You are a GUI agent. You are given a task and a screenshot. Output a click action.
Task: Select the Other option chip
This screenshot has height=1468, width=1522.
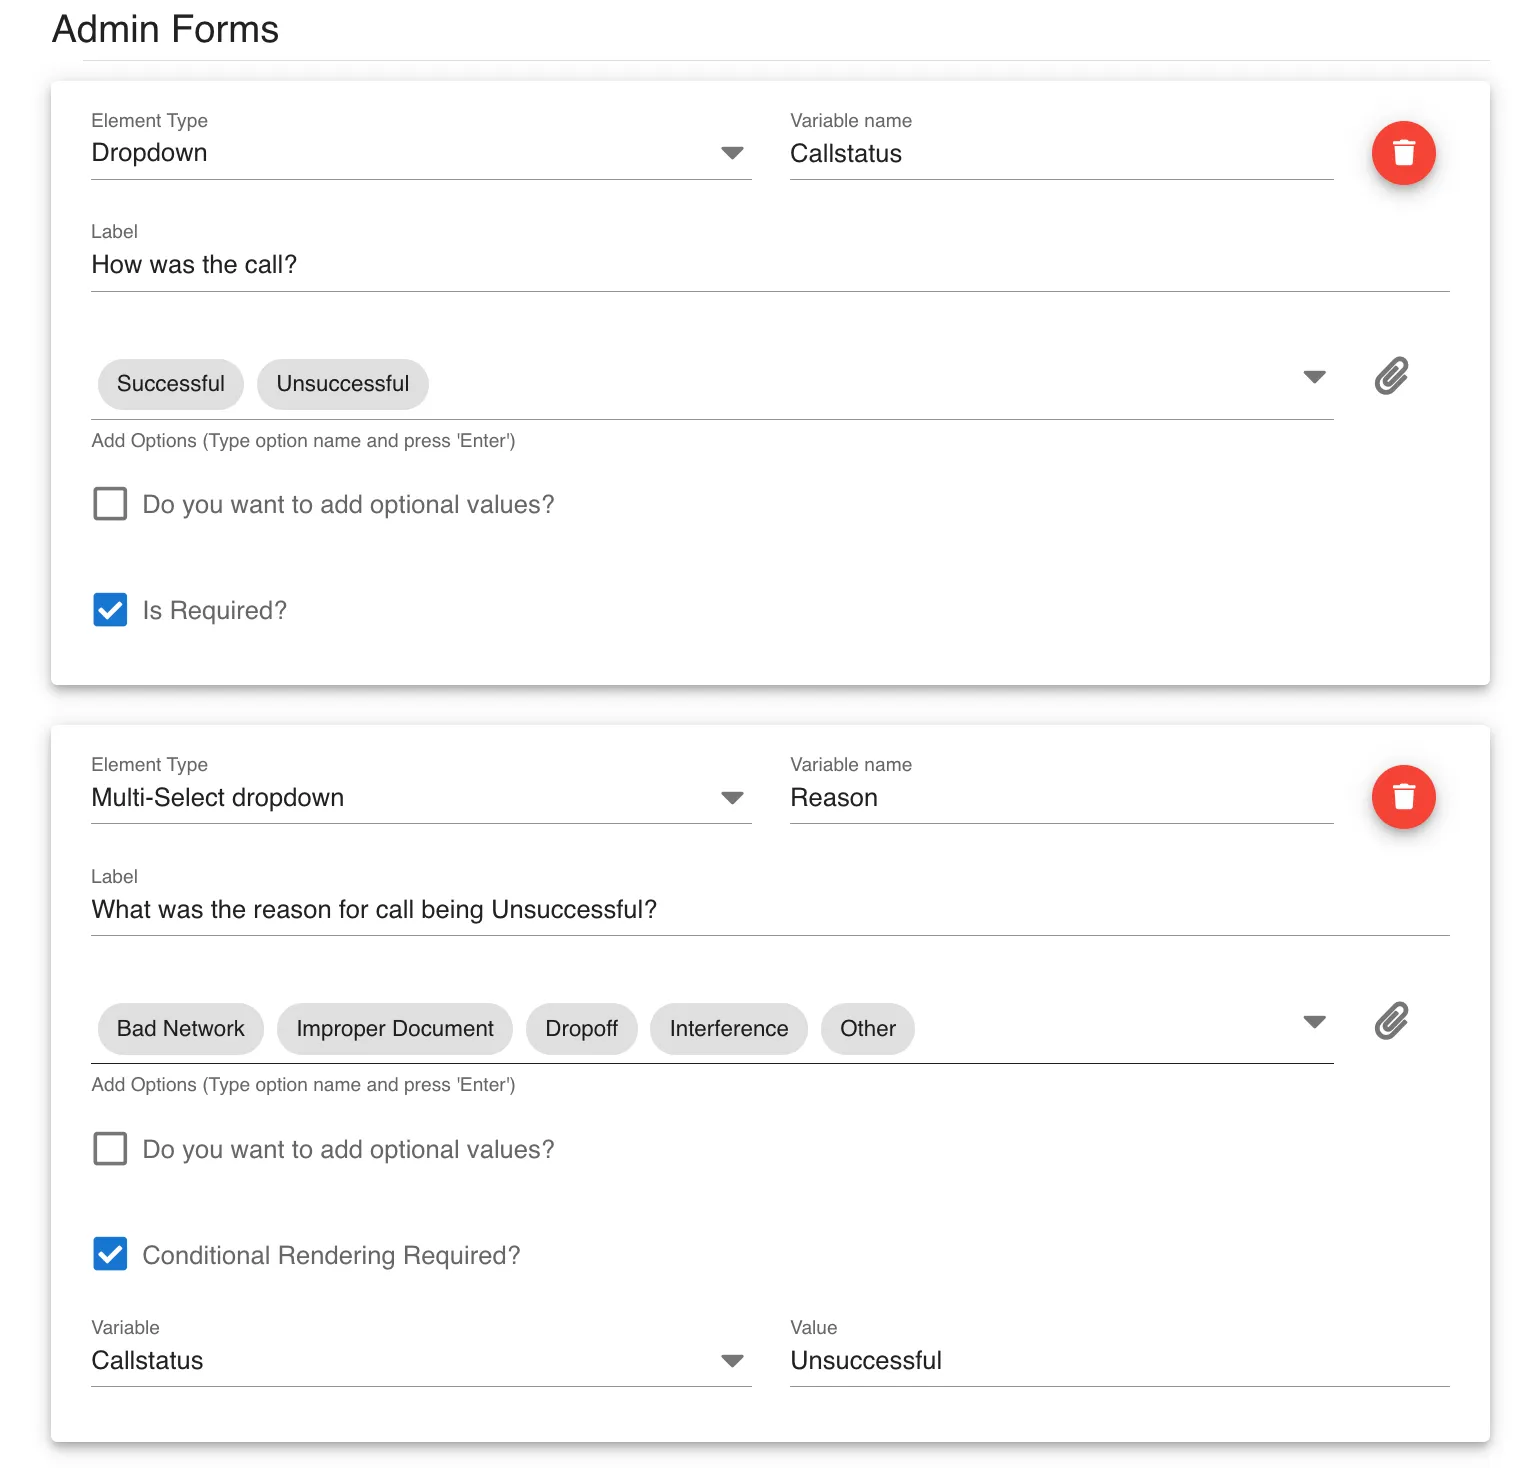tap(868, 1029)
